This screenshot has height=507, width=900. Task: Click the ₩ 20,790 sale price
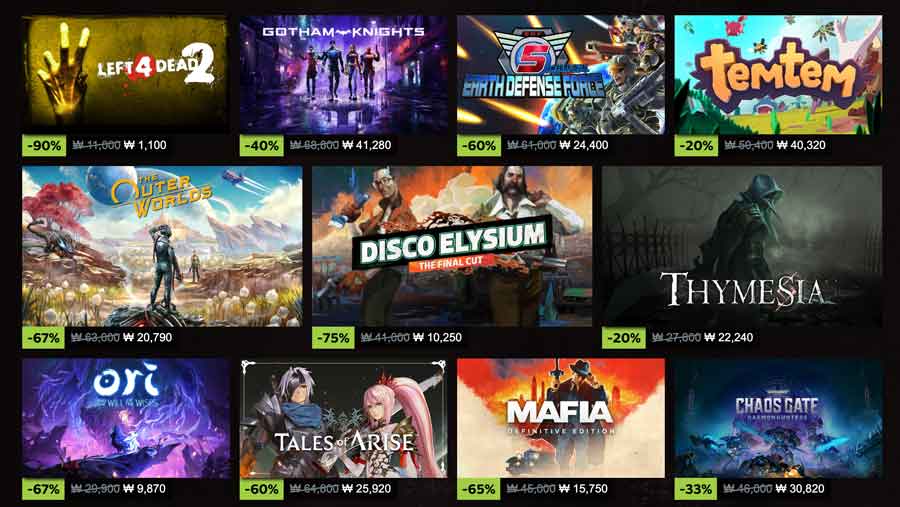point(148,338)
